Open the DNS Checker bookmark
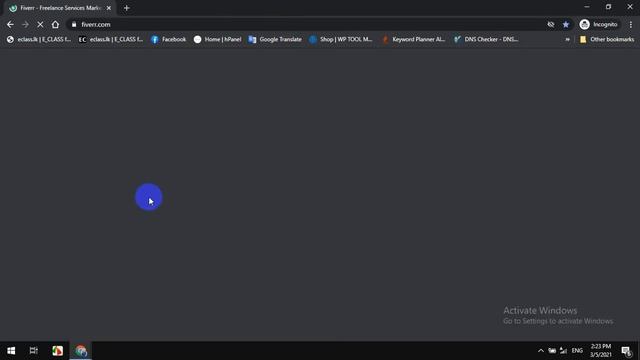The height and width of the screenshot is (360, 640). click(x=486, y=39)
